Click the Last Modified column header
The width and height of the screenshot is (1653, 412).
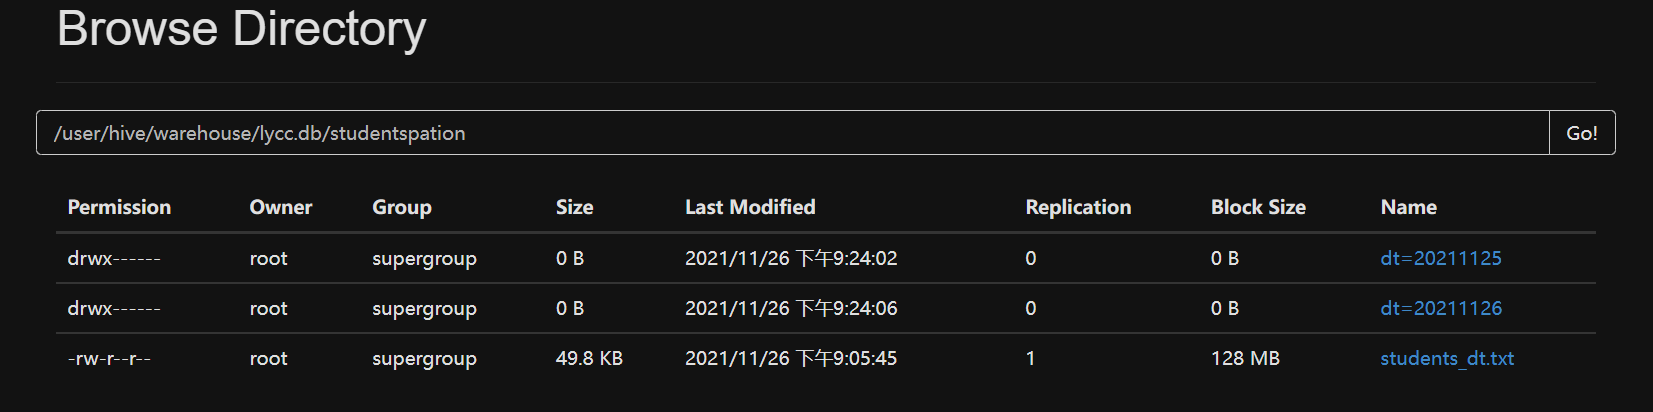tap(750, 207)
